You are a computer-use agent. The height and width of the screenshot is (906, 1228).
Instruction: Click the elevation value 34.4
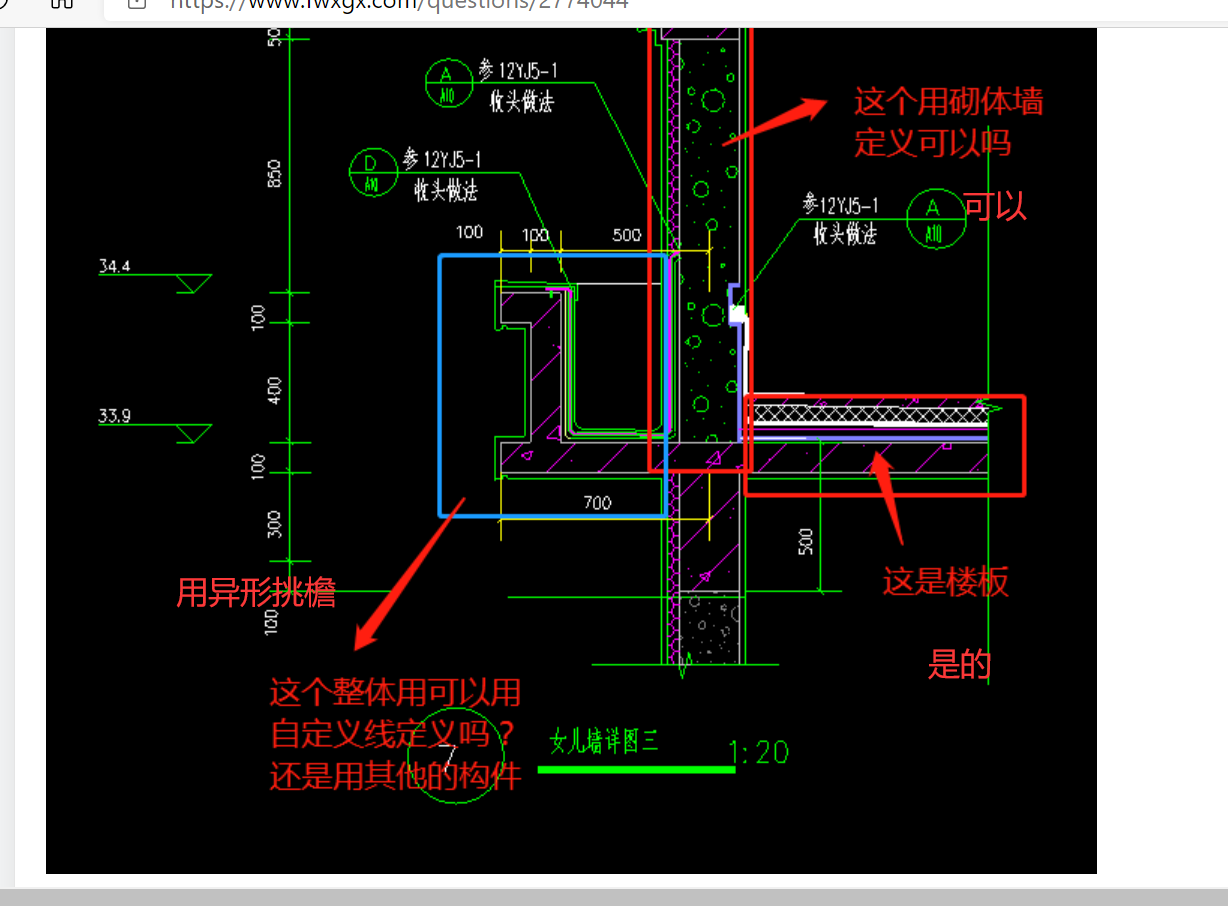115,266
